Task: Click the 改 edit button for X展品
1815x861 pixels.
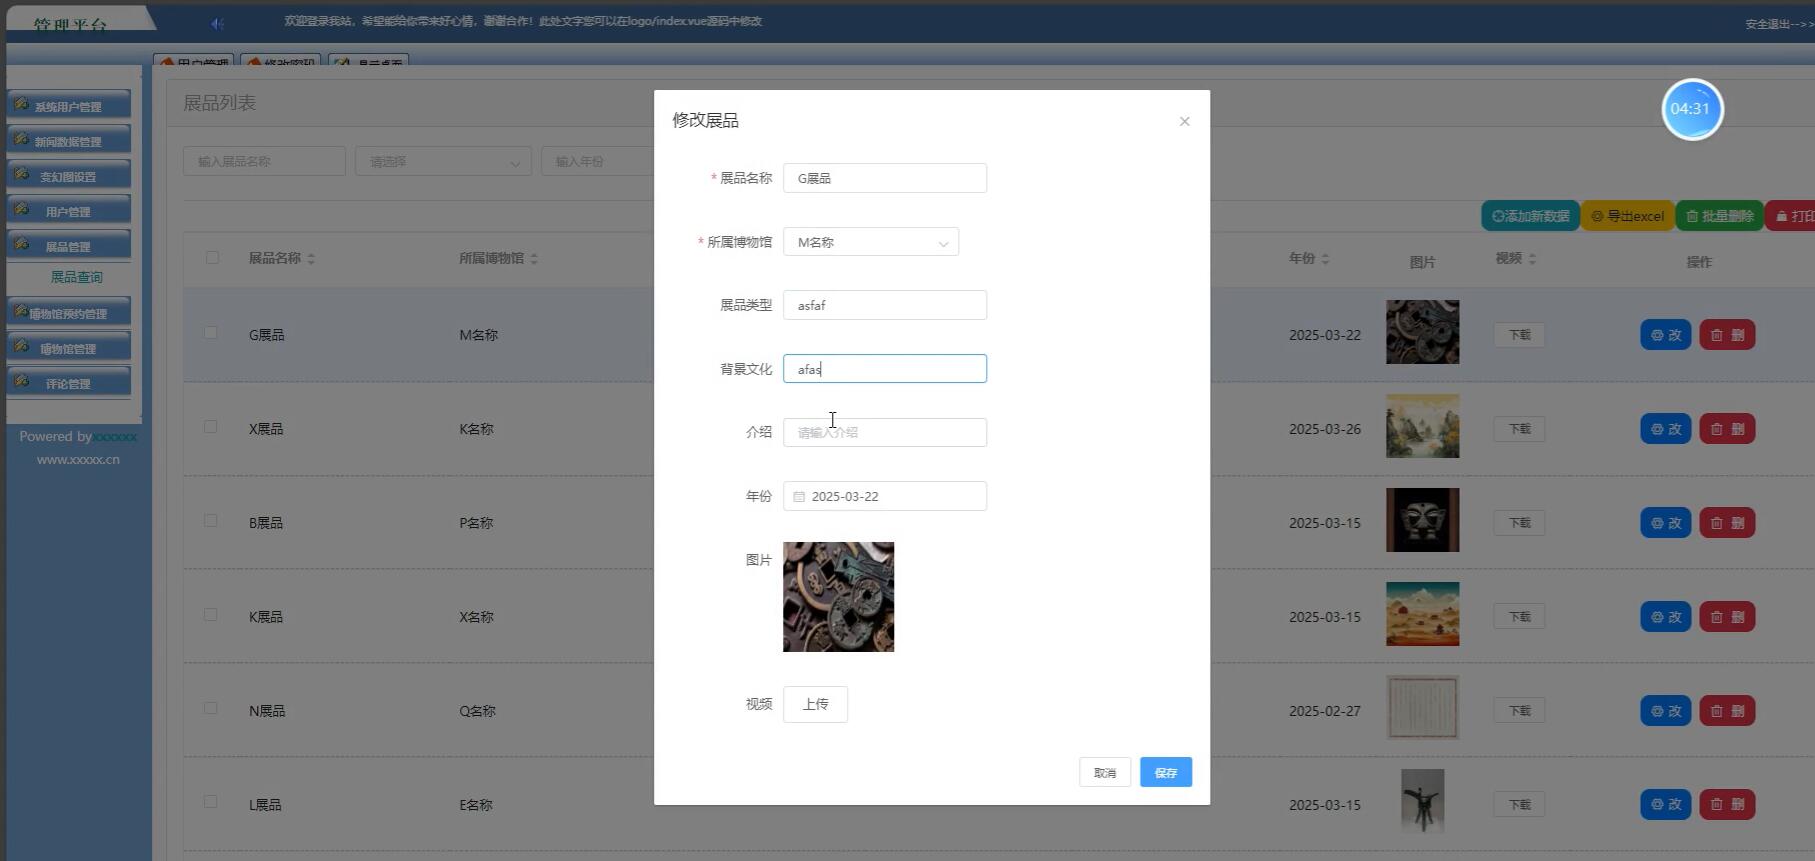Action: (1665, 429)
